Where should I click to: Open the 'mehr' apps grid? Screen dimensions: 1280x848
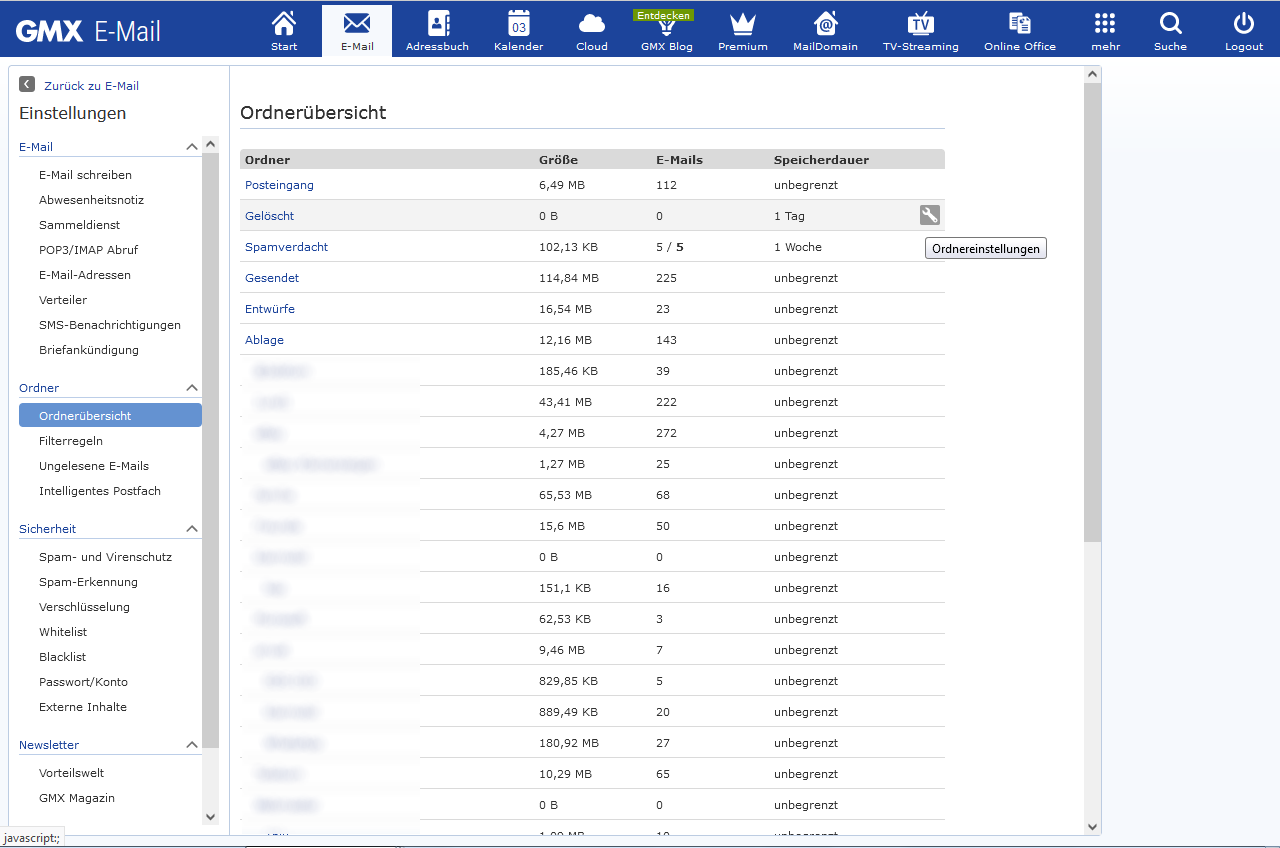(x=1104, y=30)
